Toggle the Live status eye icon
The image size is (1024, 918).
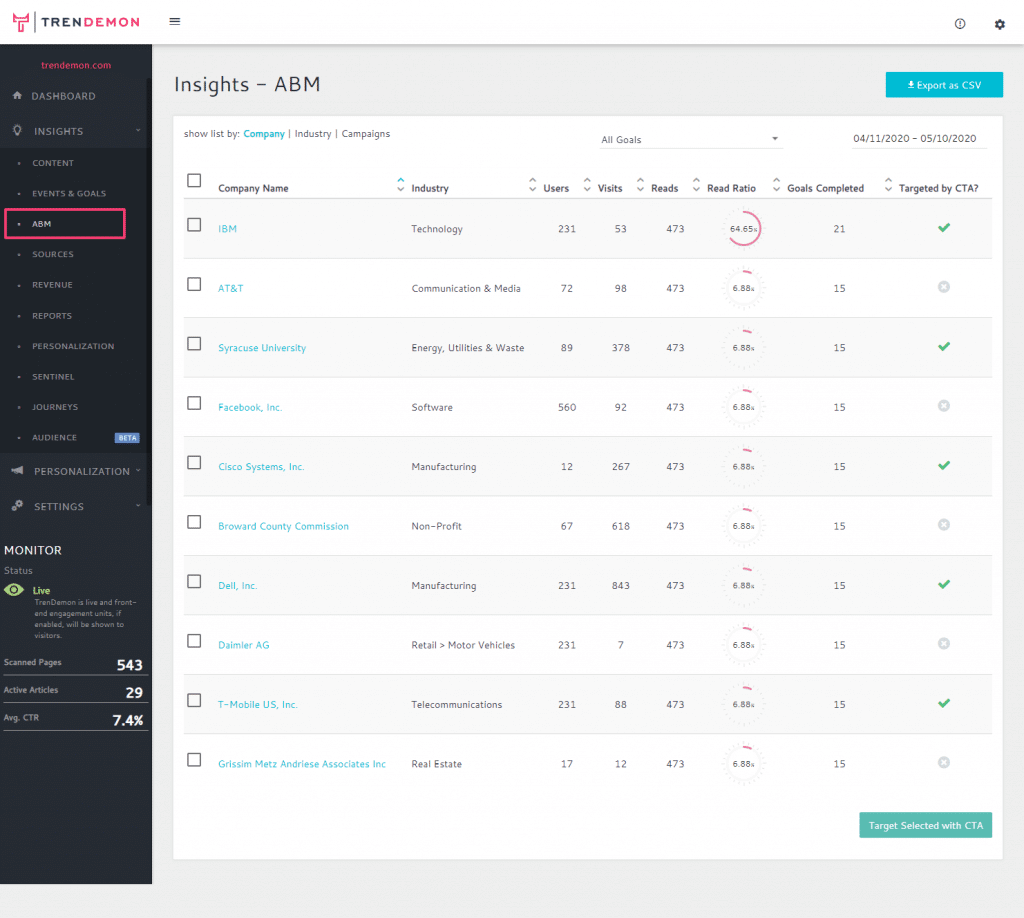(x=14, y=590)
